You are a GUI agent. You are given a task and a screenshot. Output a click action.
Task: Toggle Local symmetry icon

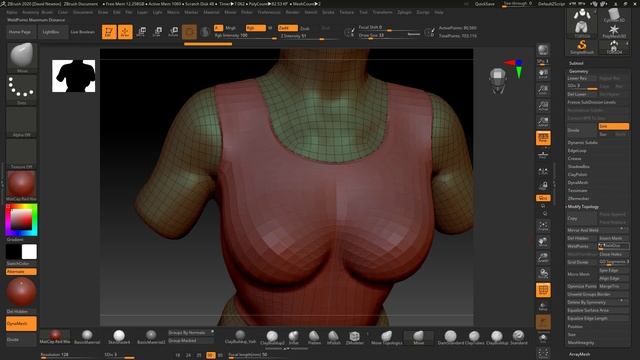543,171
